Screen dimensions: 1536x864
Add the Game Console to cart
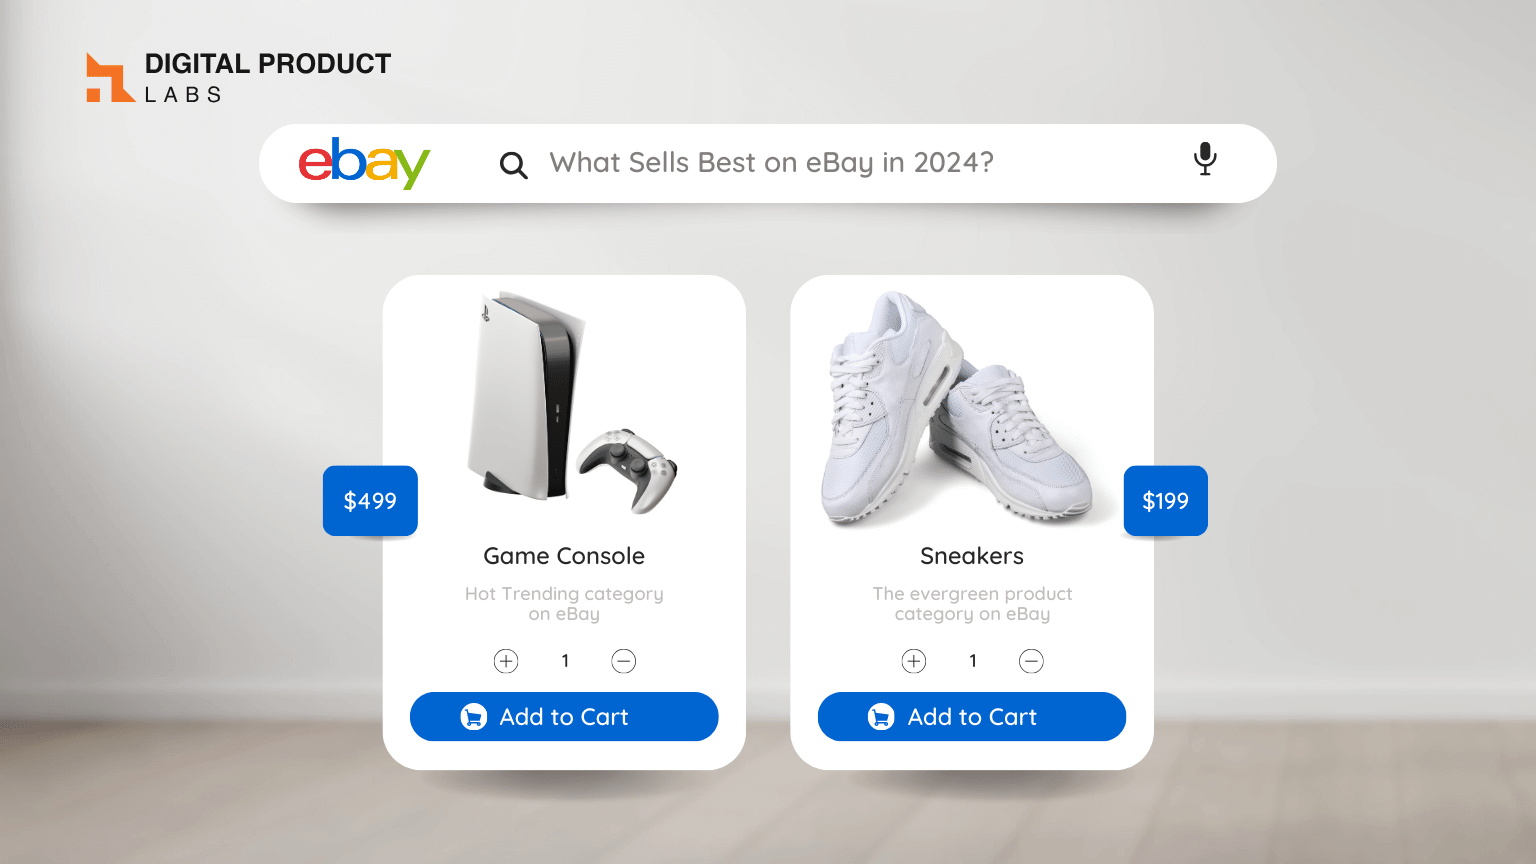pyautogui.click(x=564, y=717)
